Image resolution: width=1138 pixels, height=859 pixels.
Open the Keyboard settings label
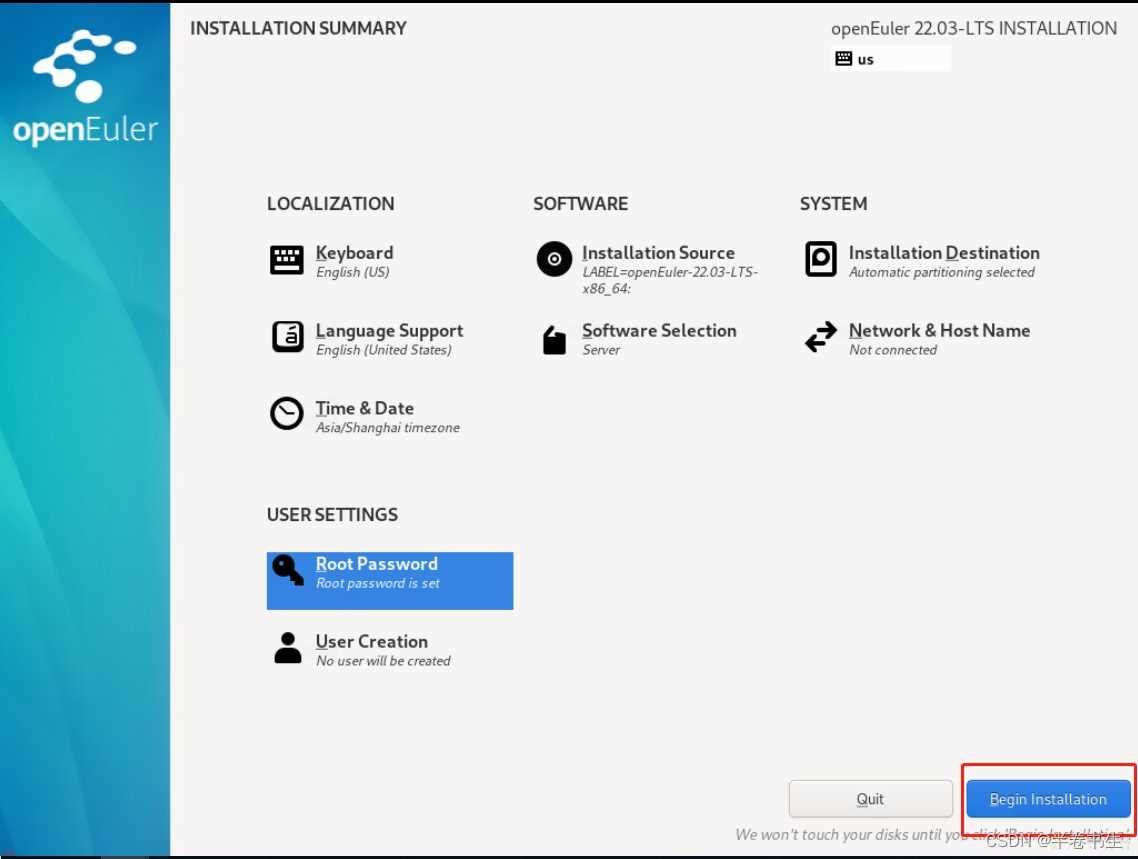[354, 253]
